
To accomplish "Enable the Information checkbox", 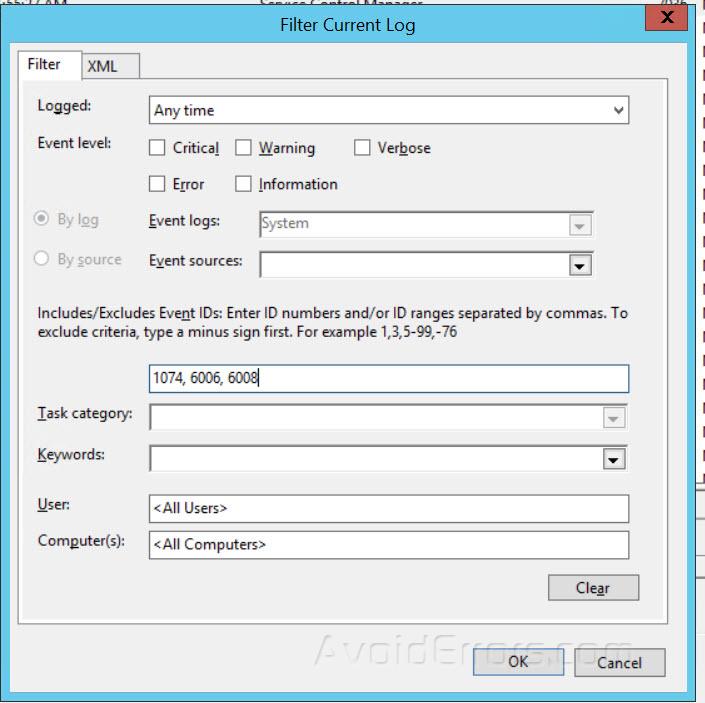I will (243, 184).
